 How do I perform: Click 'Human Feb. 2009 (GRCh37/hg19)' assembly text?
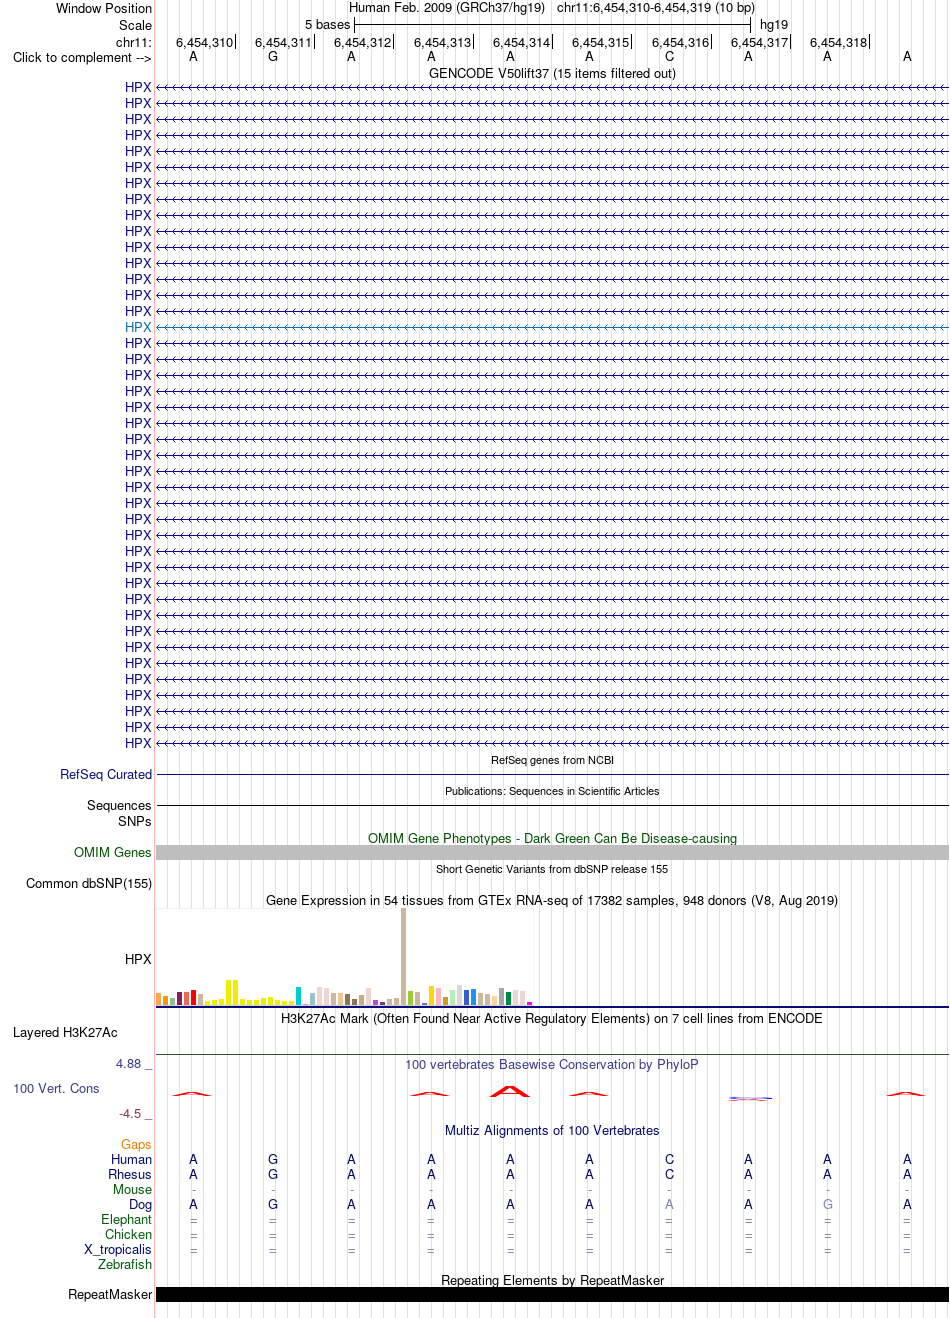pos(447,7)
